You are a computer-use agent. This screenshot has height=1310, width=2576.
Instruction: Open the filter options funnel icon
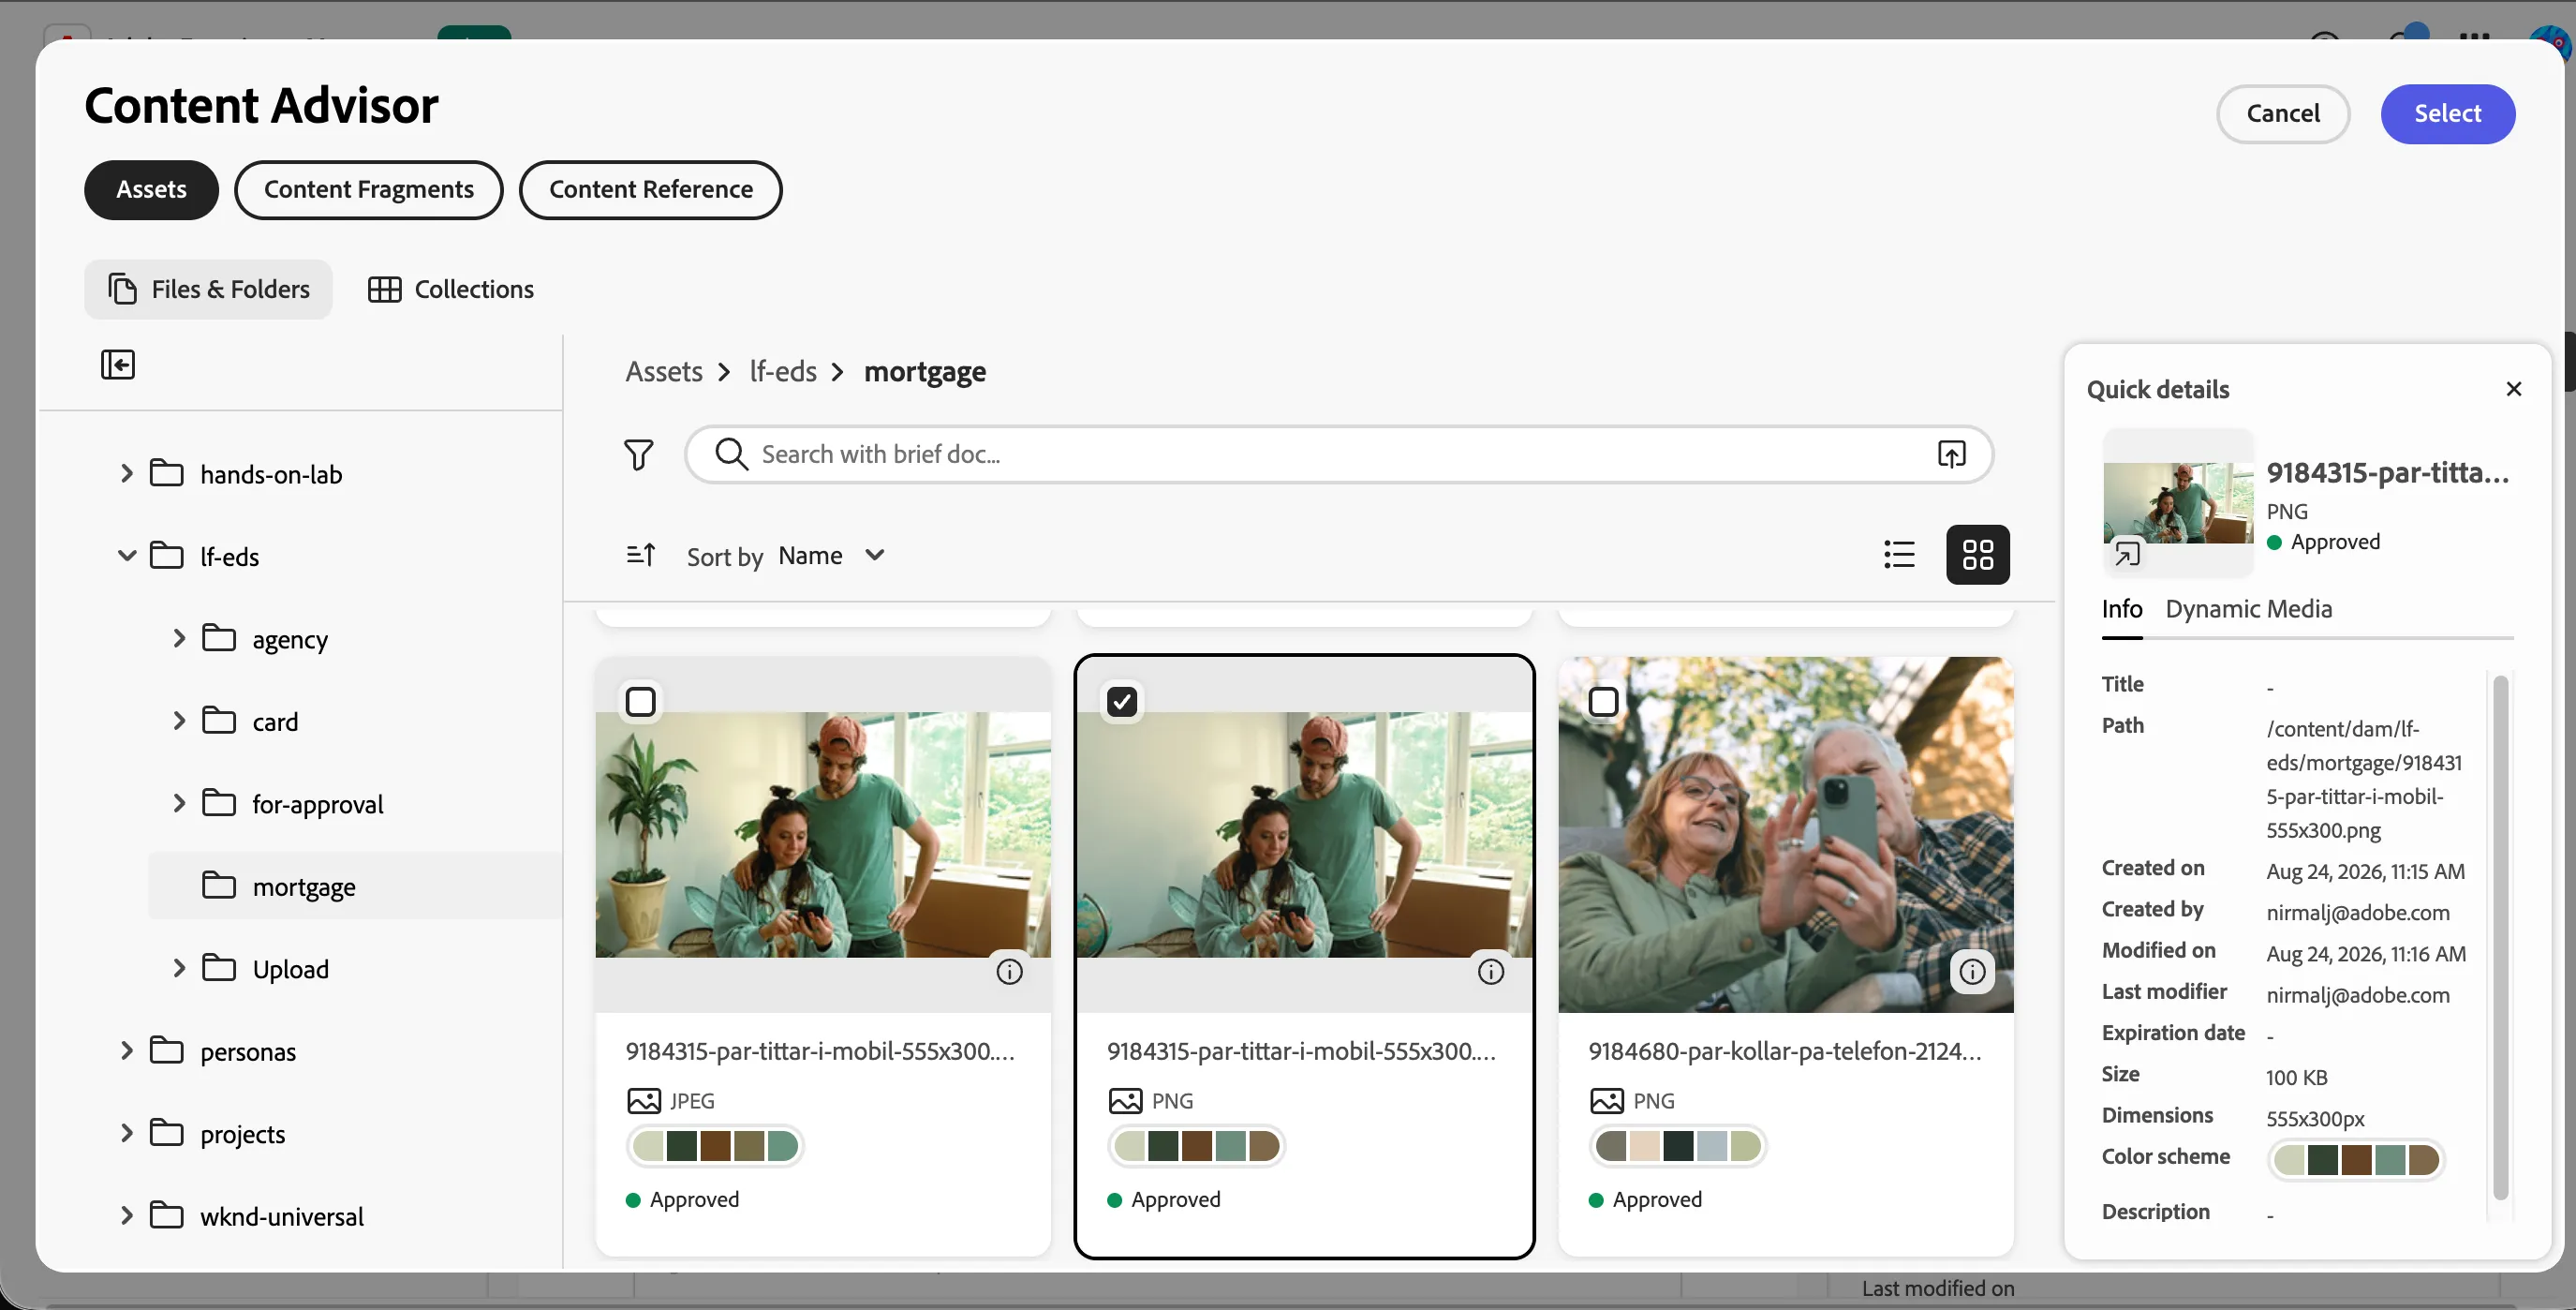639,455
